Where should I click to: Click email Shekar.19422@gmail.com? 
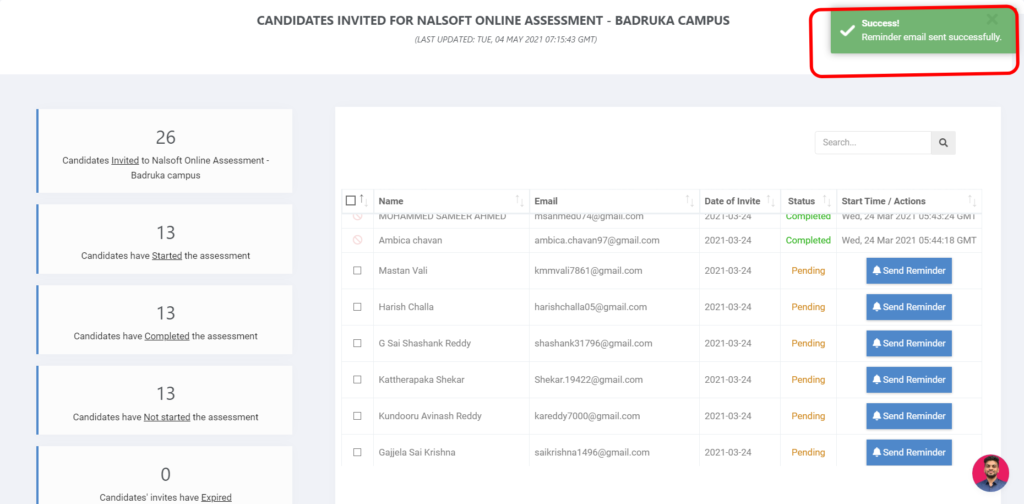coord(589,379)
